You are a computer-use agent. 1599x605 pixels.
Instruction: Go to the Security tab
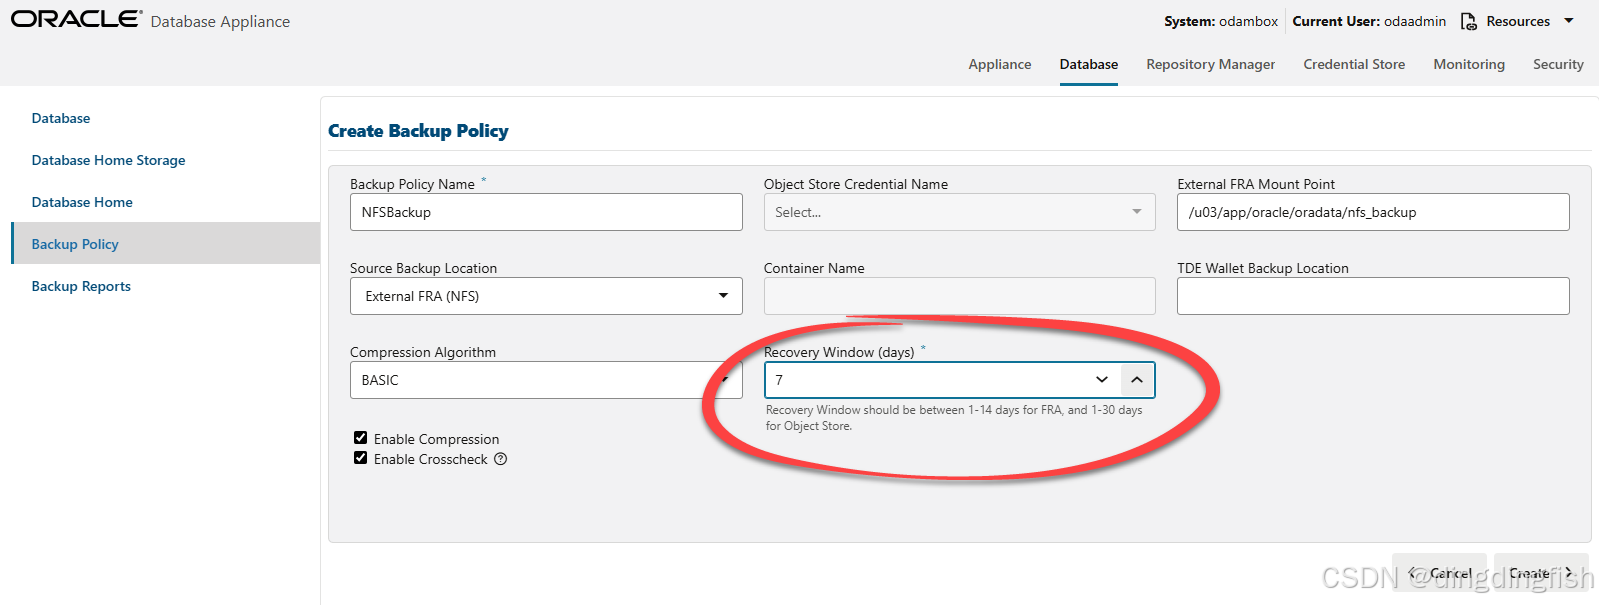pyautogui.click(x=1558, y=64)
